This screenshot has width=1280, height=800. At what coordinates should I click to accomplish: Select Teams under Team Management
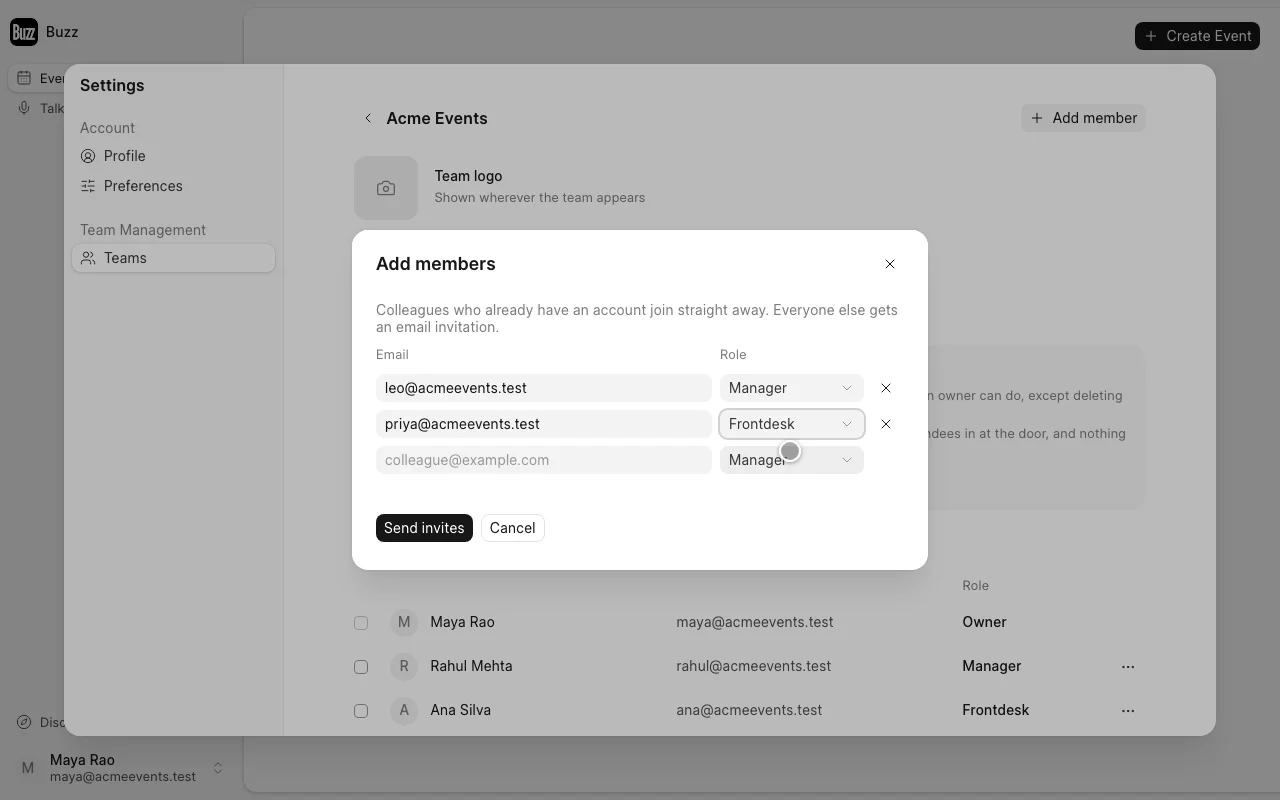[173, 258]
